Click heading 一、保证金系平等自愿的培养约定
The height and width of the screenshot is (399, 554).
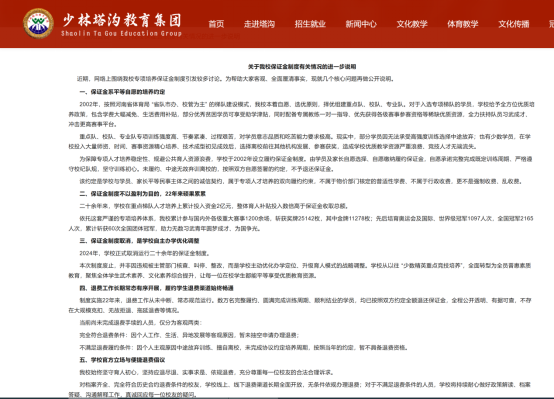pyautogui.click(x=122, y=92)
